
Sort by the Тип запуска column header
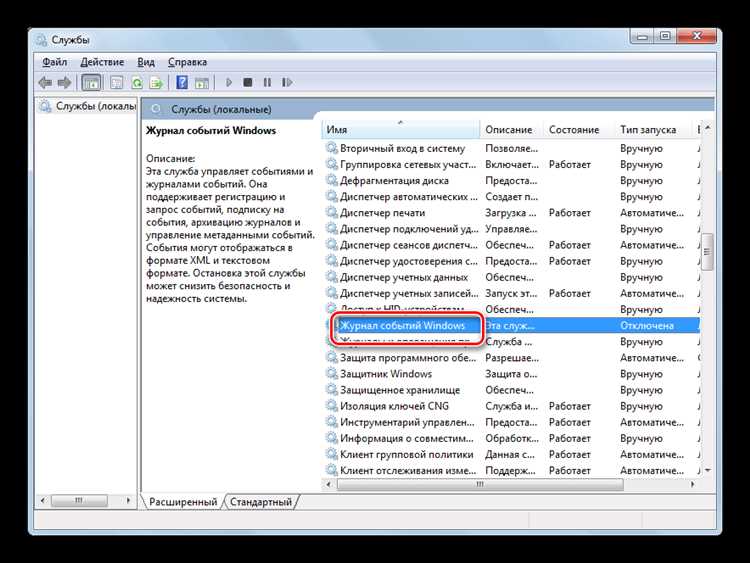pyautogui.click(x=653, y=130)
